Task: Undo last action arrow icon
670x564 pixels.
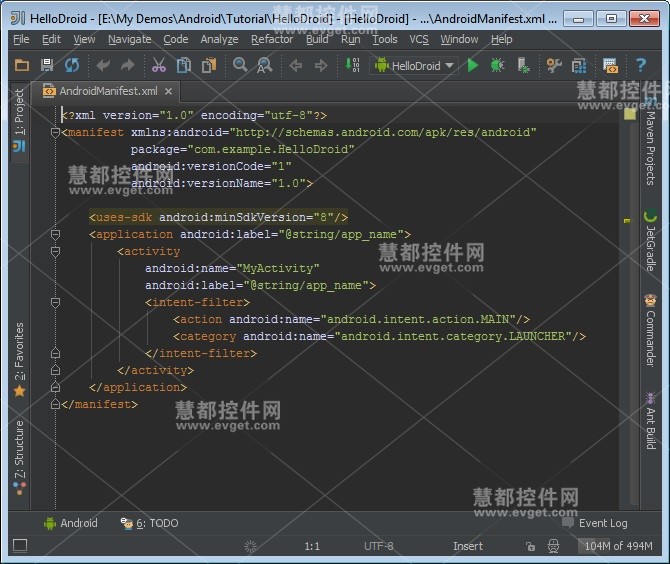Action: [103, 65]
